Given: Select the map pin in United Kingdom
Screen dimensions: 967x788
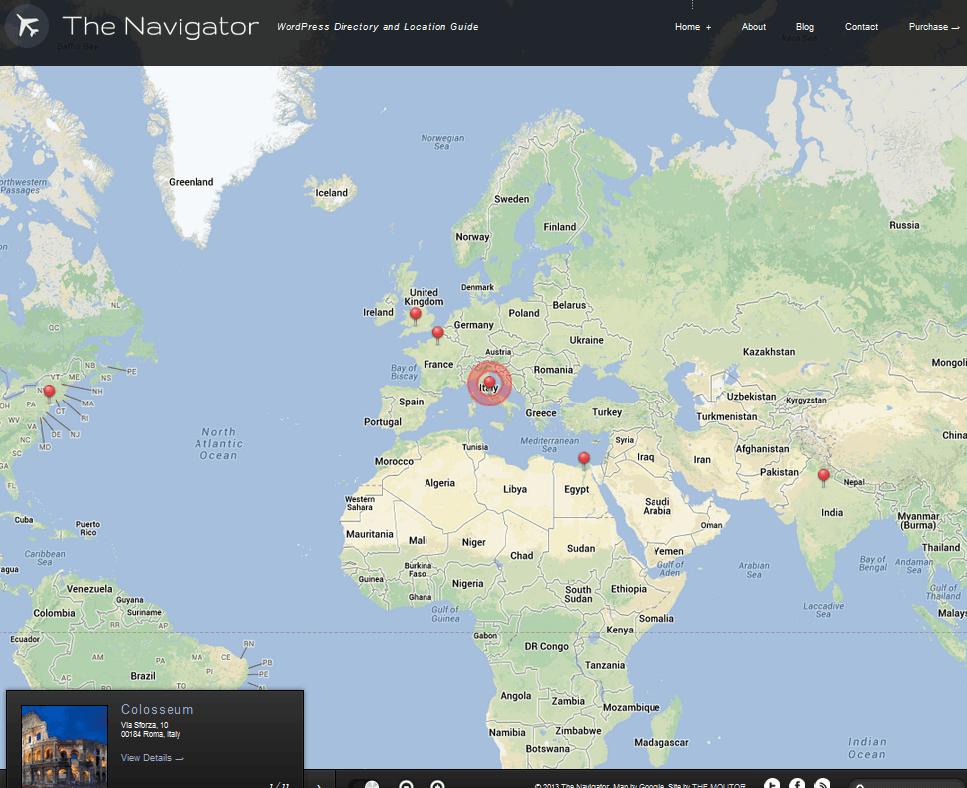Looking at the screenshot, I should coord(416,316).
